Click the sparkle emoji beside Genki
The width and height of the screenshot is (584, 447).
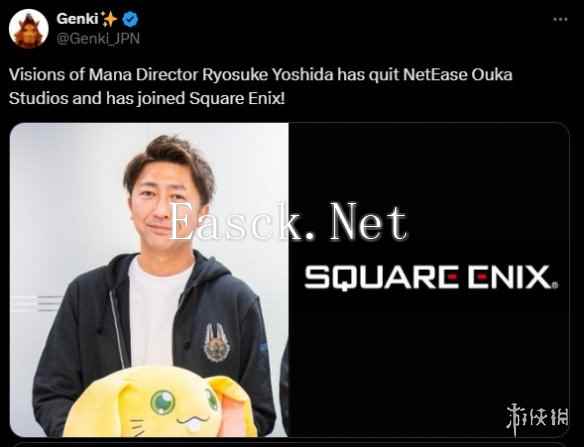(x=110, y=19)
